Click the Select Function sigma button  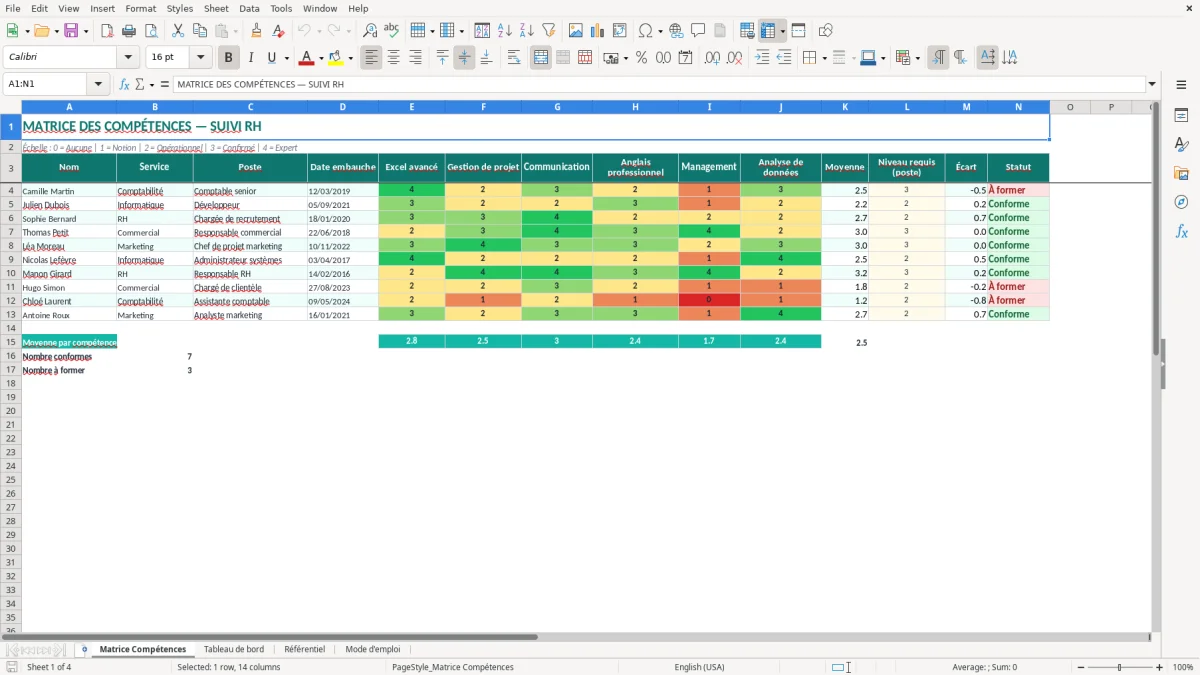tap(139, 84)
